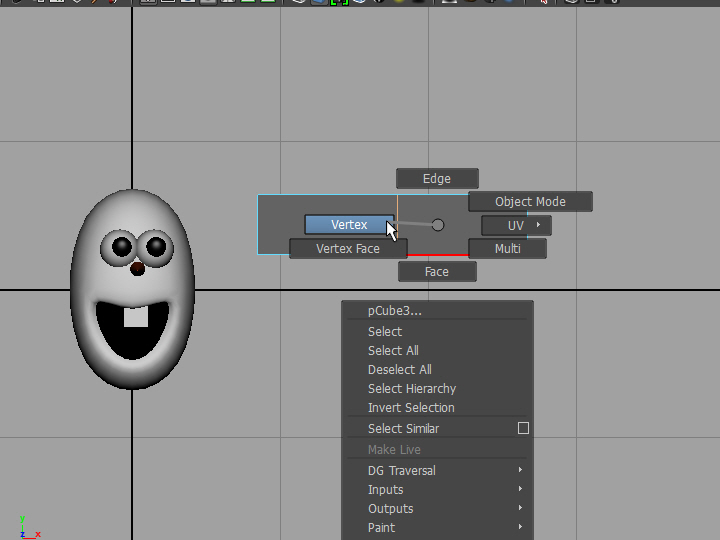This screenshot has height=540, width=720.
Task: Click Select in the context menu
Action: [x=385, y=332]
